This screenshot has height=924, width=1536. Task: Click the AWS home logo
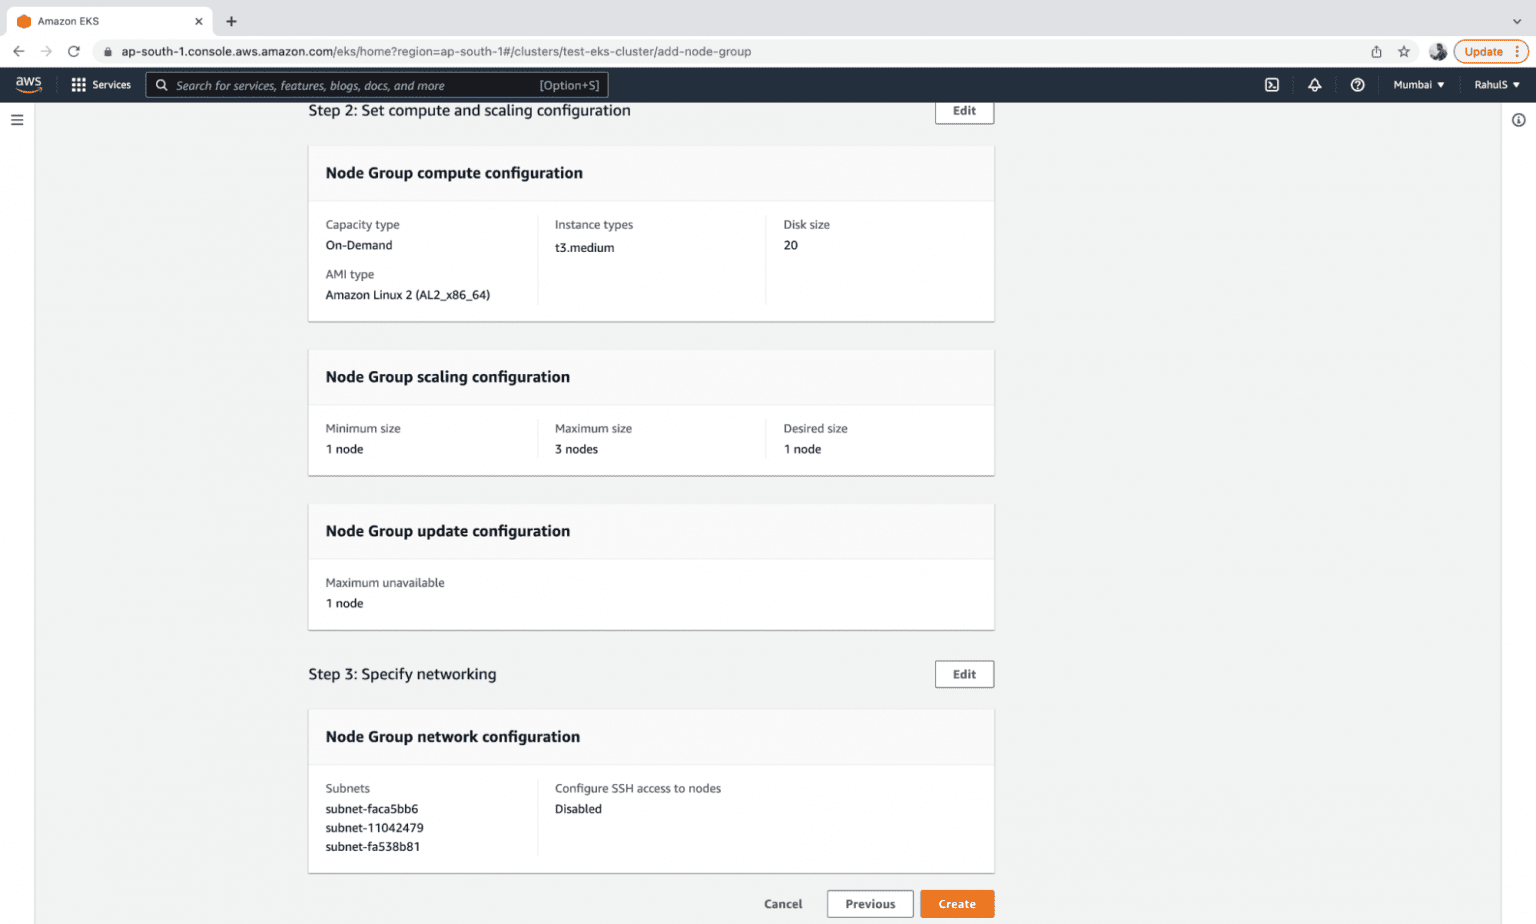(29, 84)
